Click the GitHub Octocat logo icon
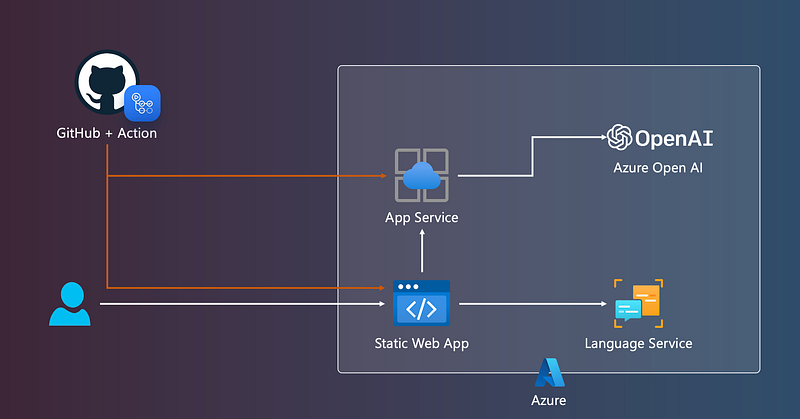Screen dimensions: 800x419 tap(107, 82)
